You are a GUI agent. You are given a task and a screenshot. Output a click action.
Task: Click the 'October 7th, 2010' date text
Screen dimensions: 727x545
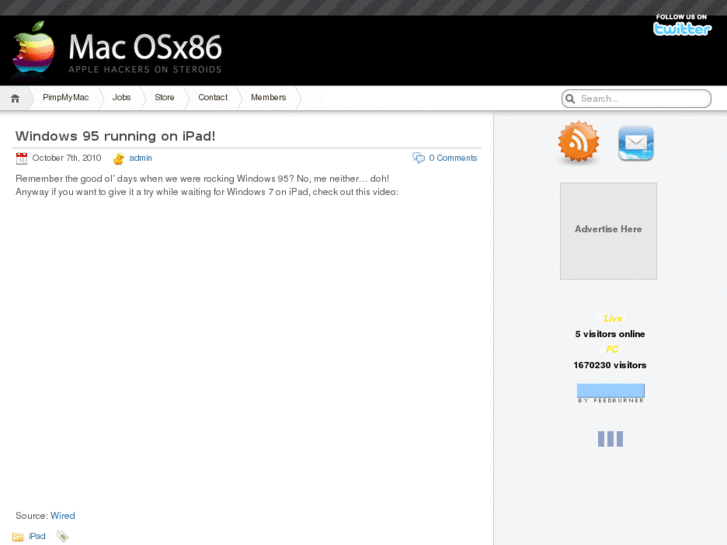click(x=67, y=158)
